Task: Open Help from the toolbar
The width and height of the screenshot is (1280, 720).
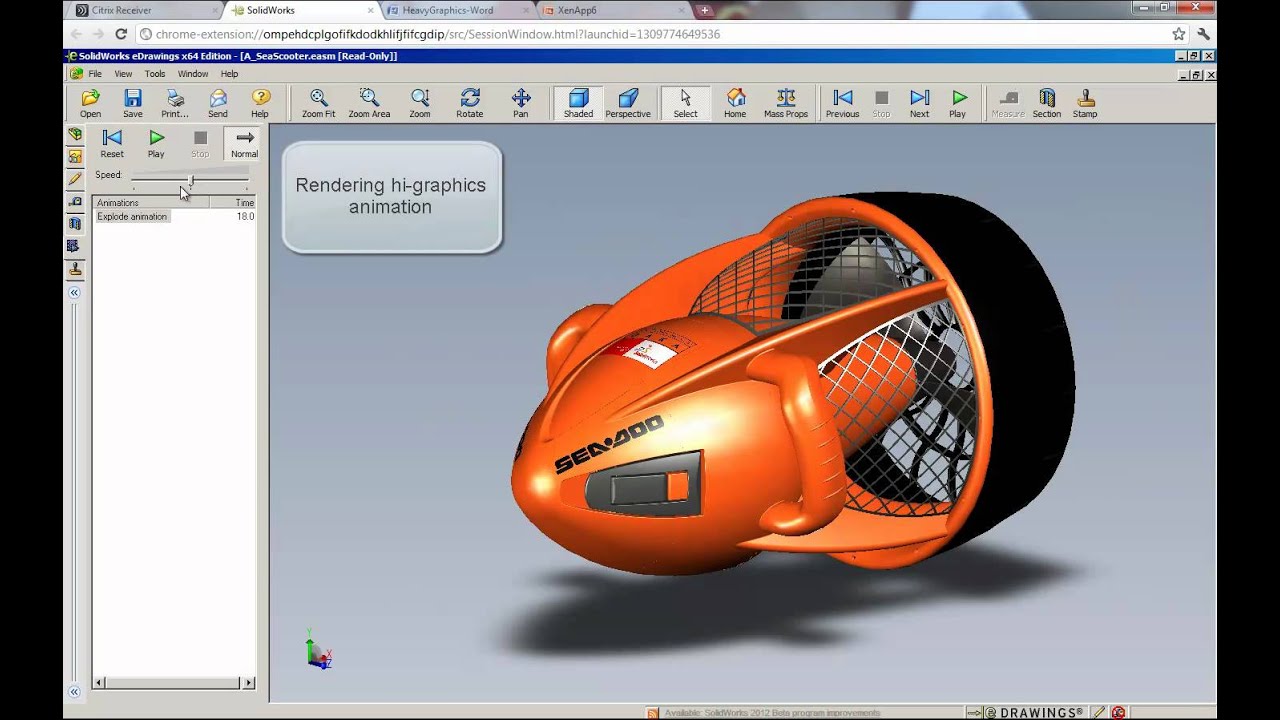Action: pos(260,103)
